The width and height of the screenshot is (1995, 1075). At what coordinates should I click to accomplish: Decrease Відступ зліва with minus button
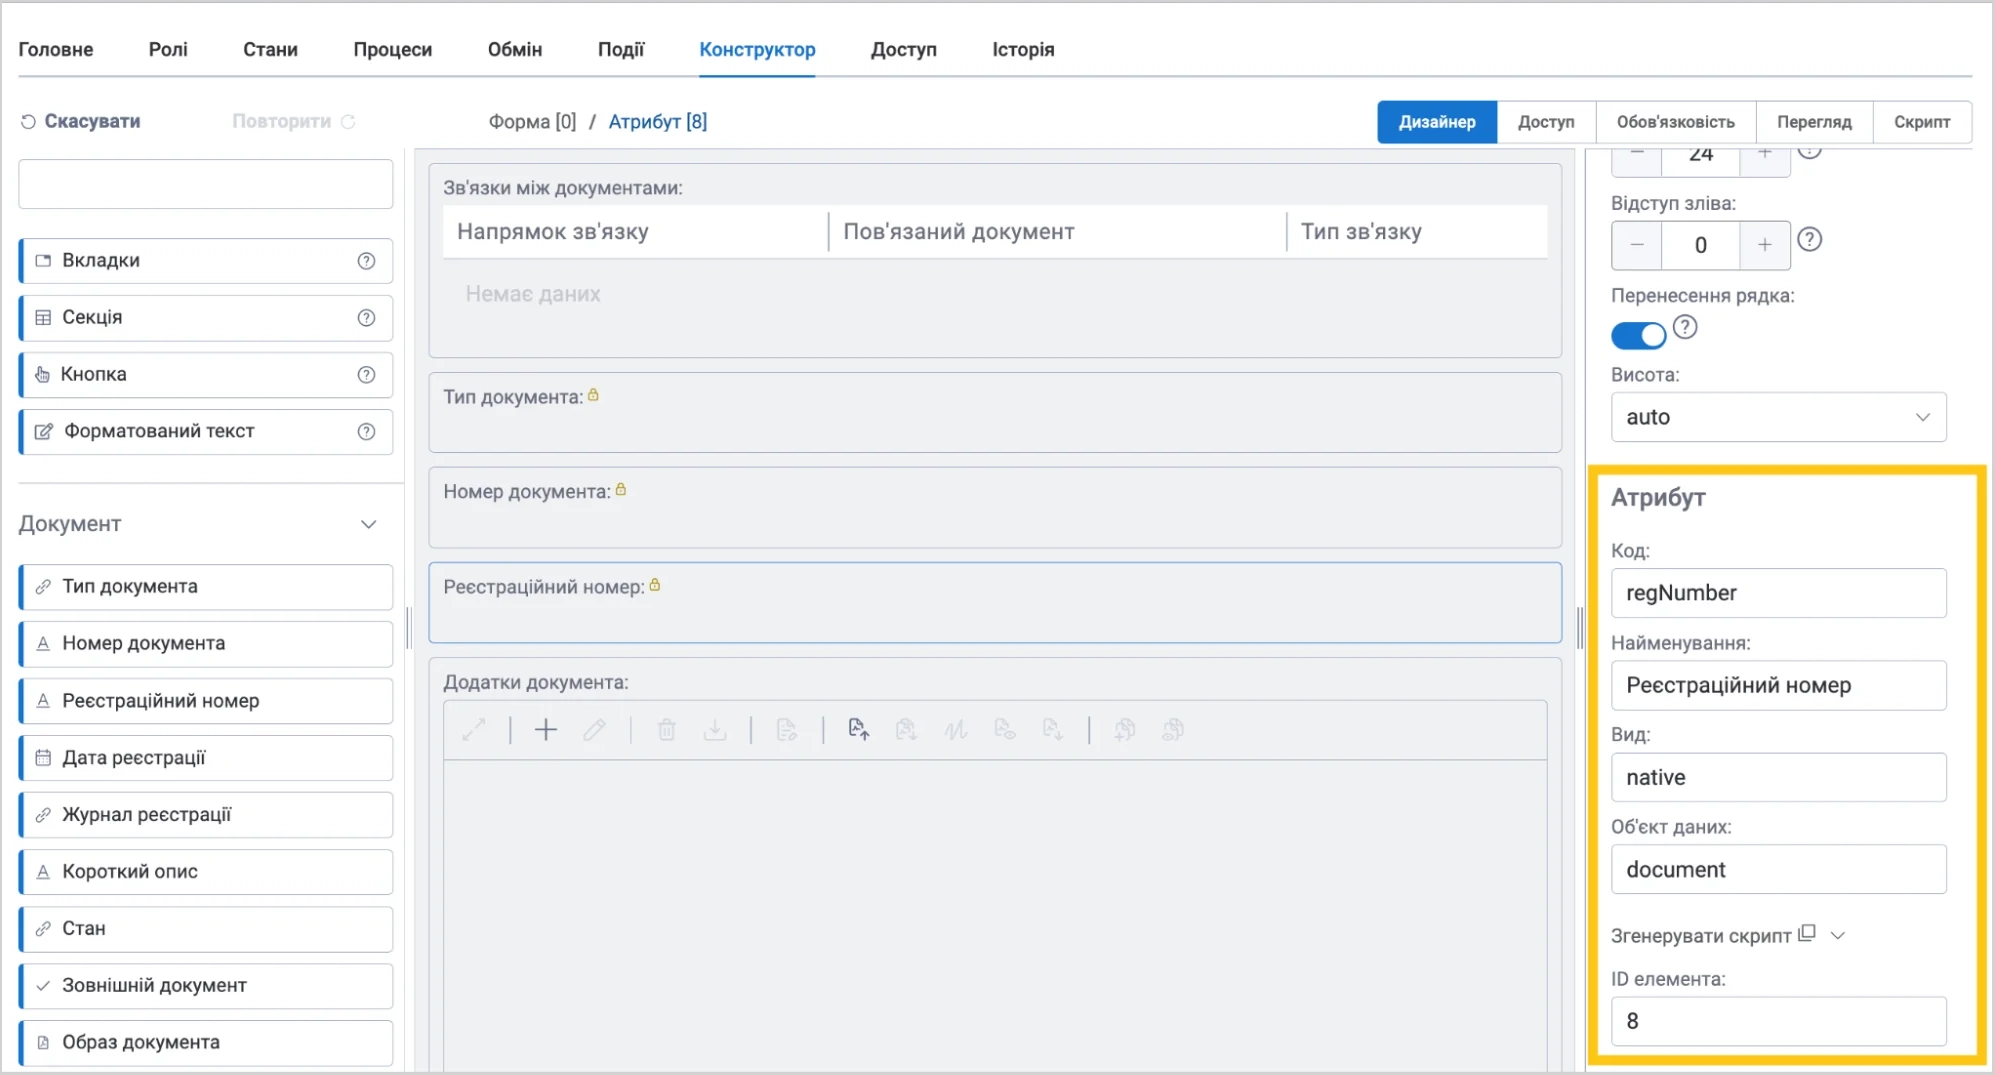pos(1637,245)
